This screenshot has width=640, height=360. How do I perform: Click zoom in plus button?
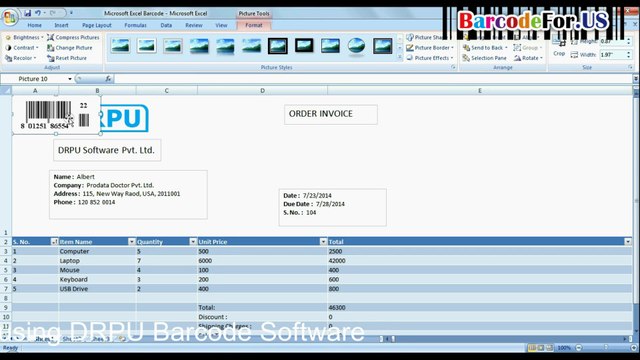click(633, 348)
